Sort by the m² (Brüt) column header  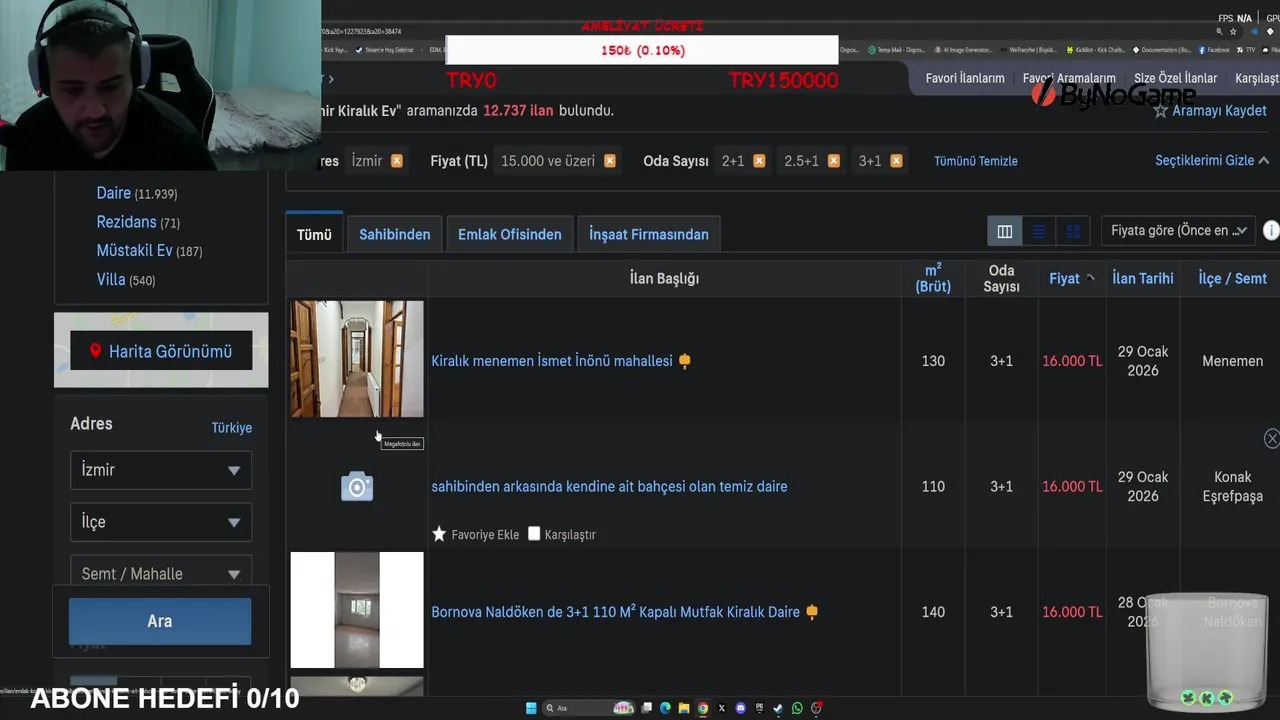coord(933,279)
